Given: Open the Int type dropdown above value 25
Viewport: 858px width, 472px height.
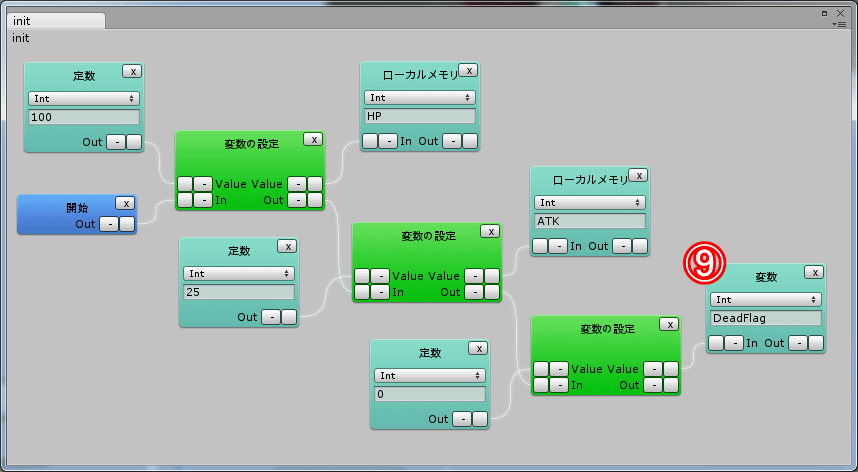Looking at the screenshot, I should tap(239, 273).
